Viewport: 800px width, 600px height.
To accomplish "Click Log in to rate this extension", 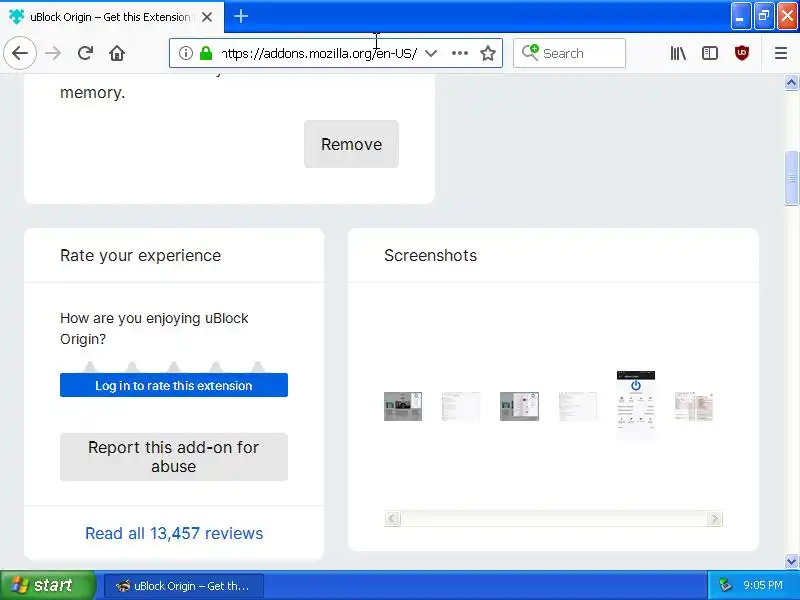I will click(174, 385).
